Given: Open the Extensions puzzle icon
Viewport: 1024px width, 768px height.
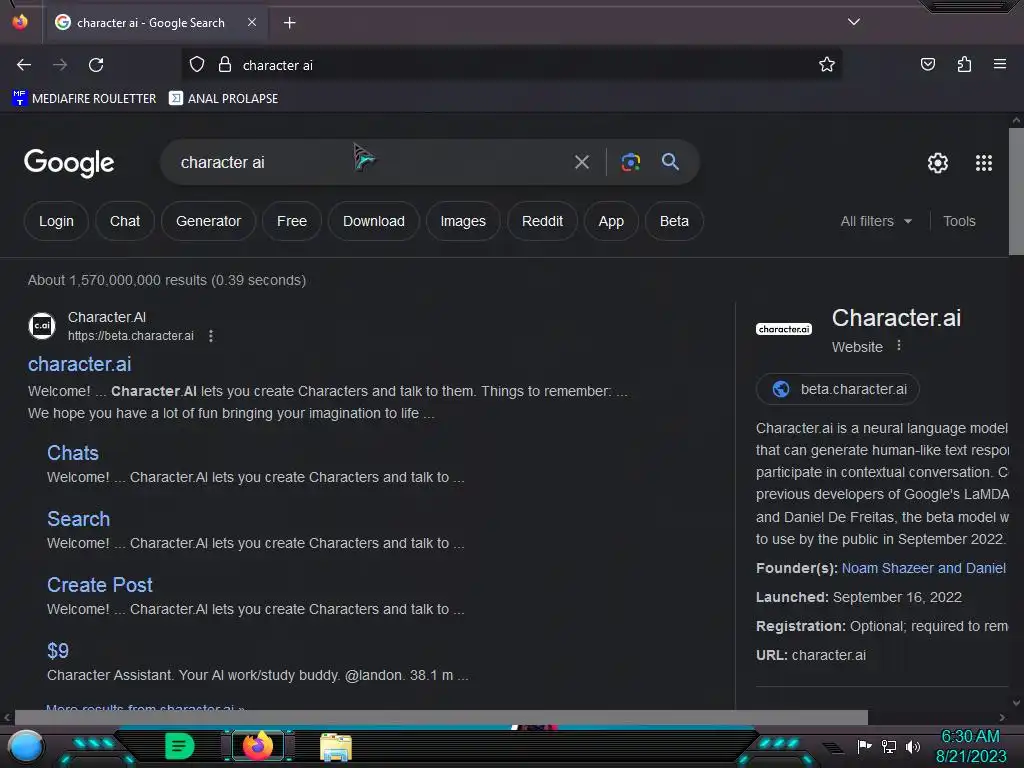Looking at the screenshot, I should coord(964,64).
